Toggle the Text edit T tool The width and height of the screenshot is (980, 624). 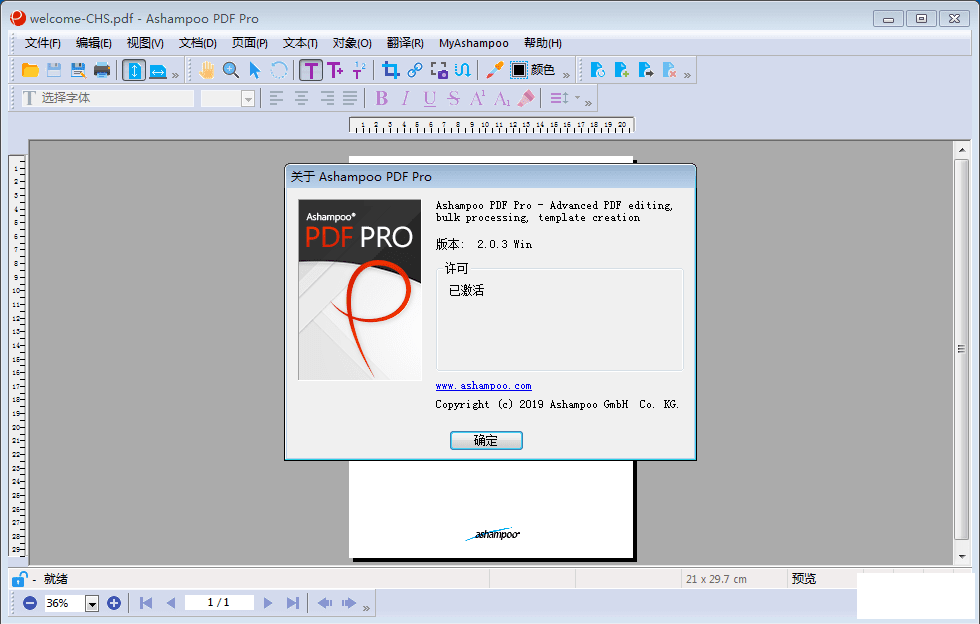(311, 70)
